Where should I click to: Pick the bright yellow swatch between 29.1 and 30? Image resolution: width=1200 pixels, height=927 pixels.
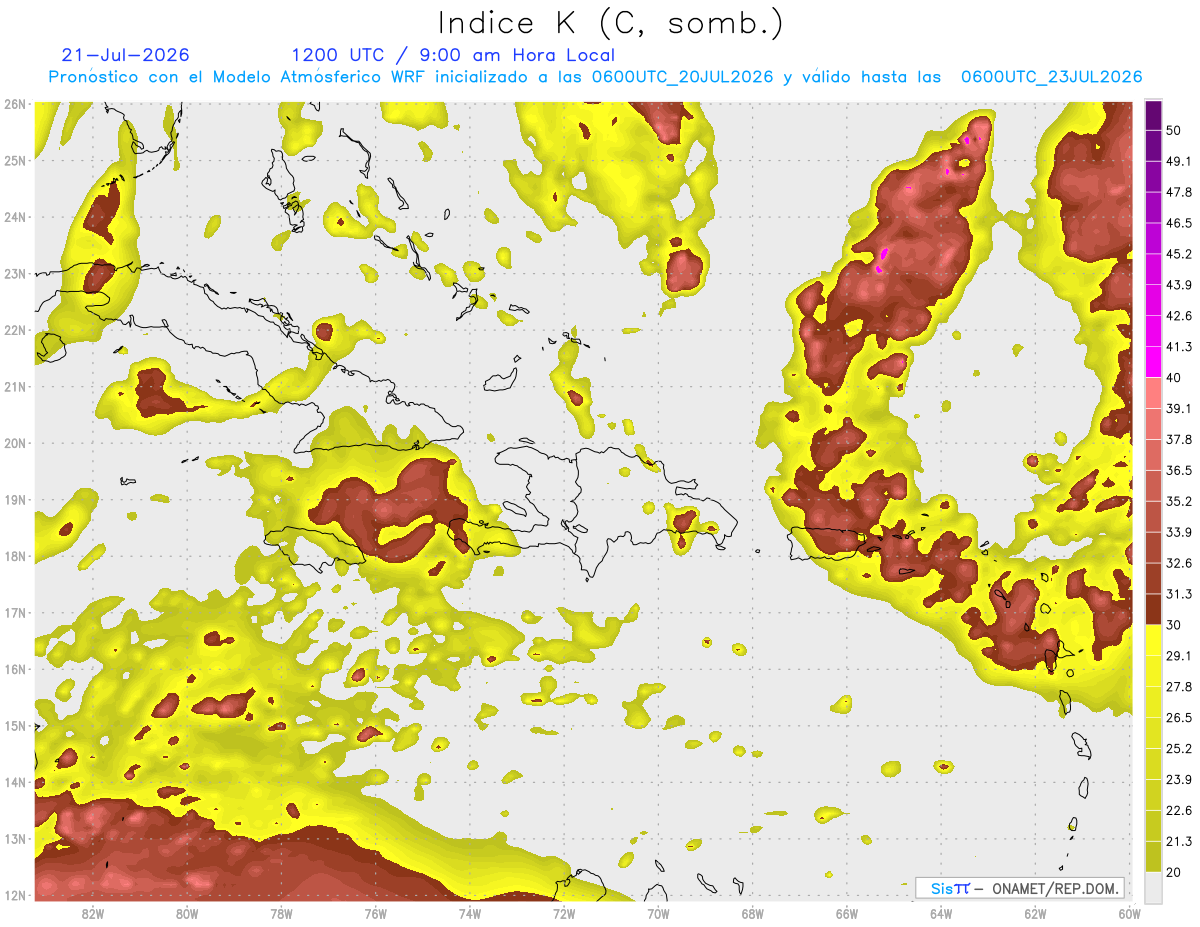tap(1153, 640)
